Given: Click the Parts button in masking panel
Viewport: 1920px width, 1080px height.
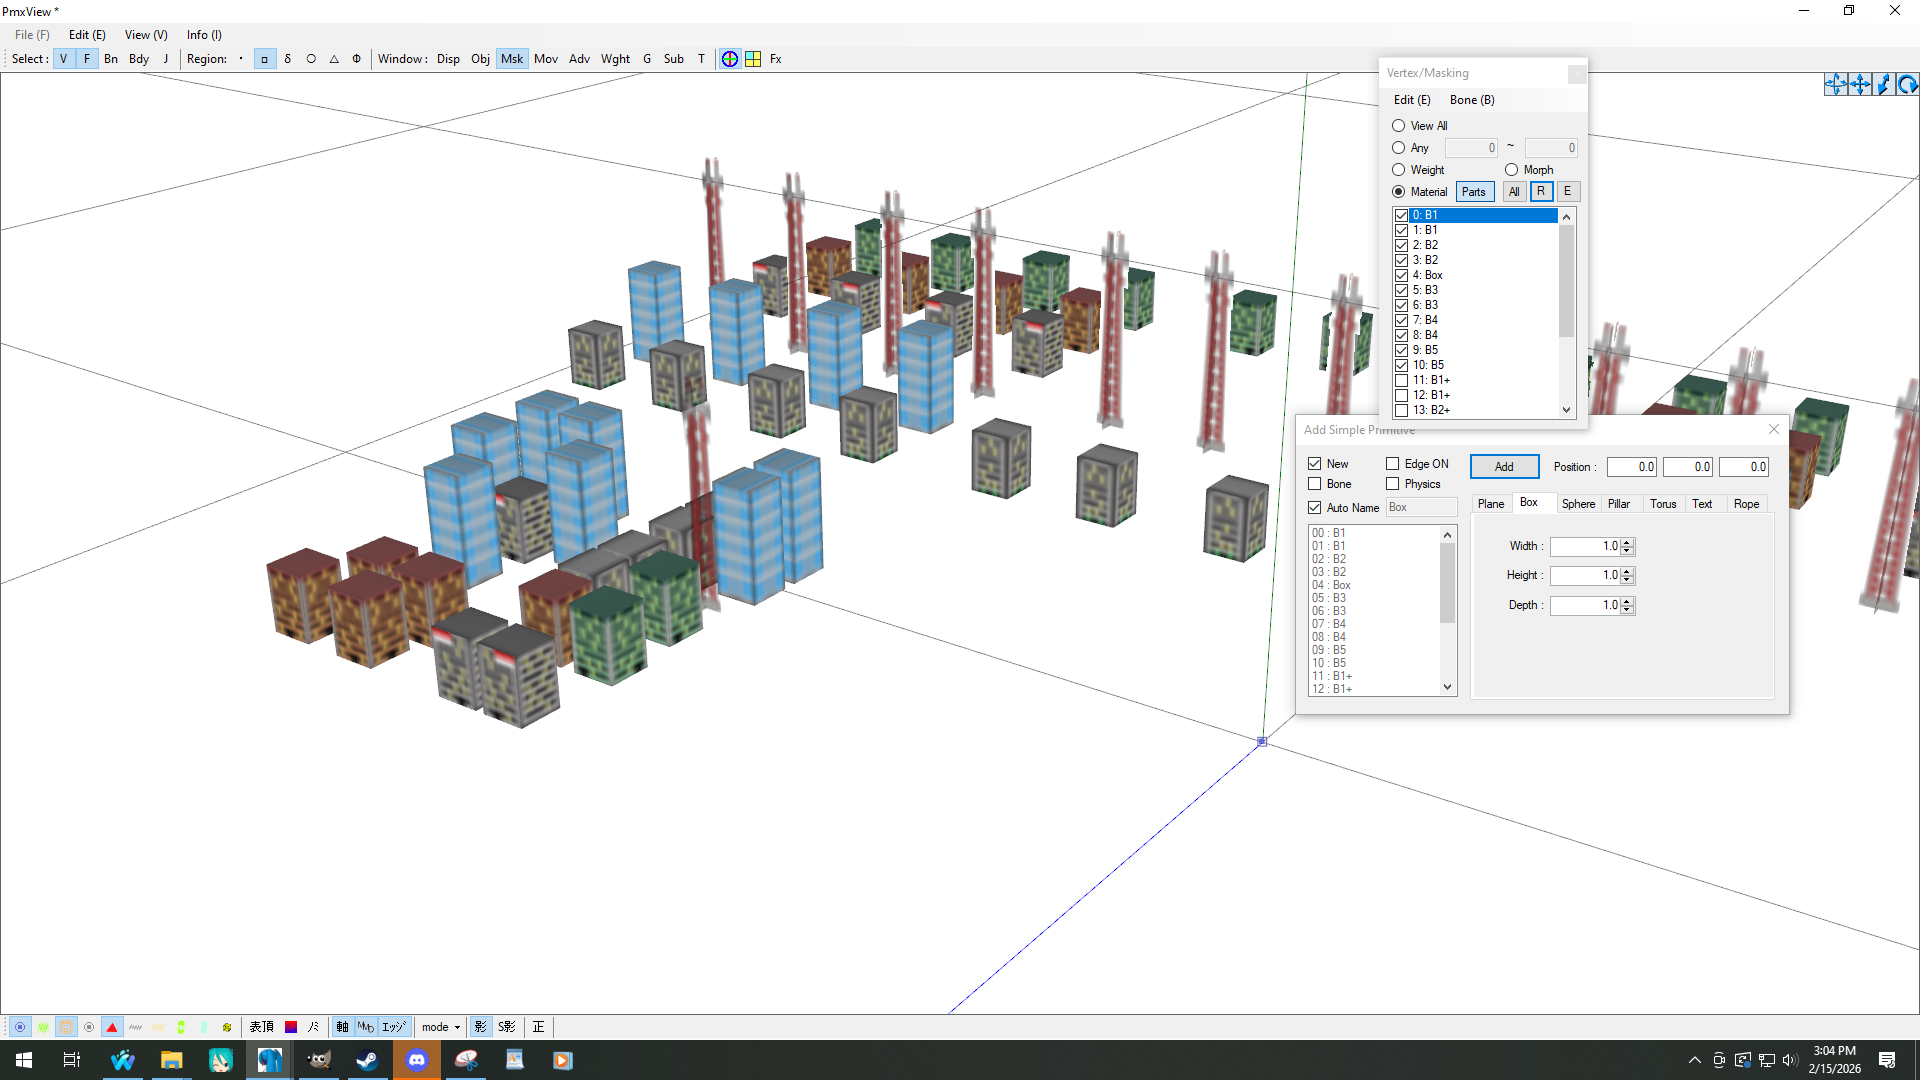Looking at the screenshot, I should pyautogui.click(x=1473, y=192).
